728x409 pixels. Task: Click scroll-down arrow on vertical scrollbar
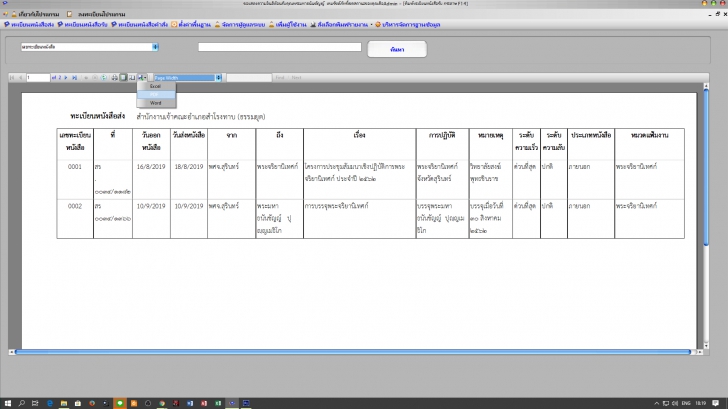tap(706, 346)
